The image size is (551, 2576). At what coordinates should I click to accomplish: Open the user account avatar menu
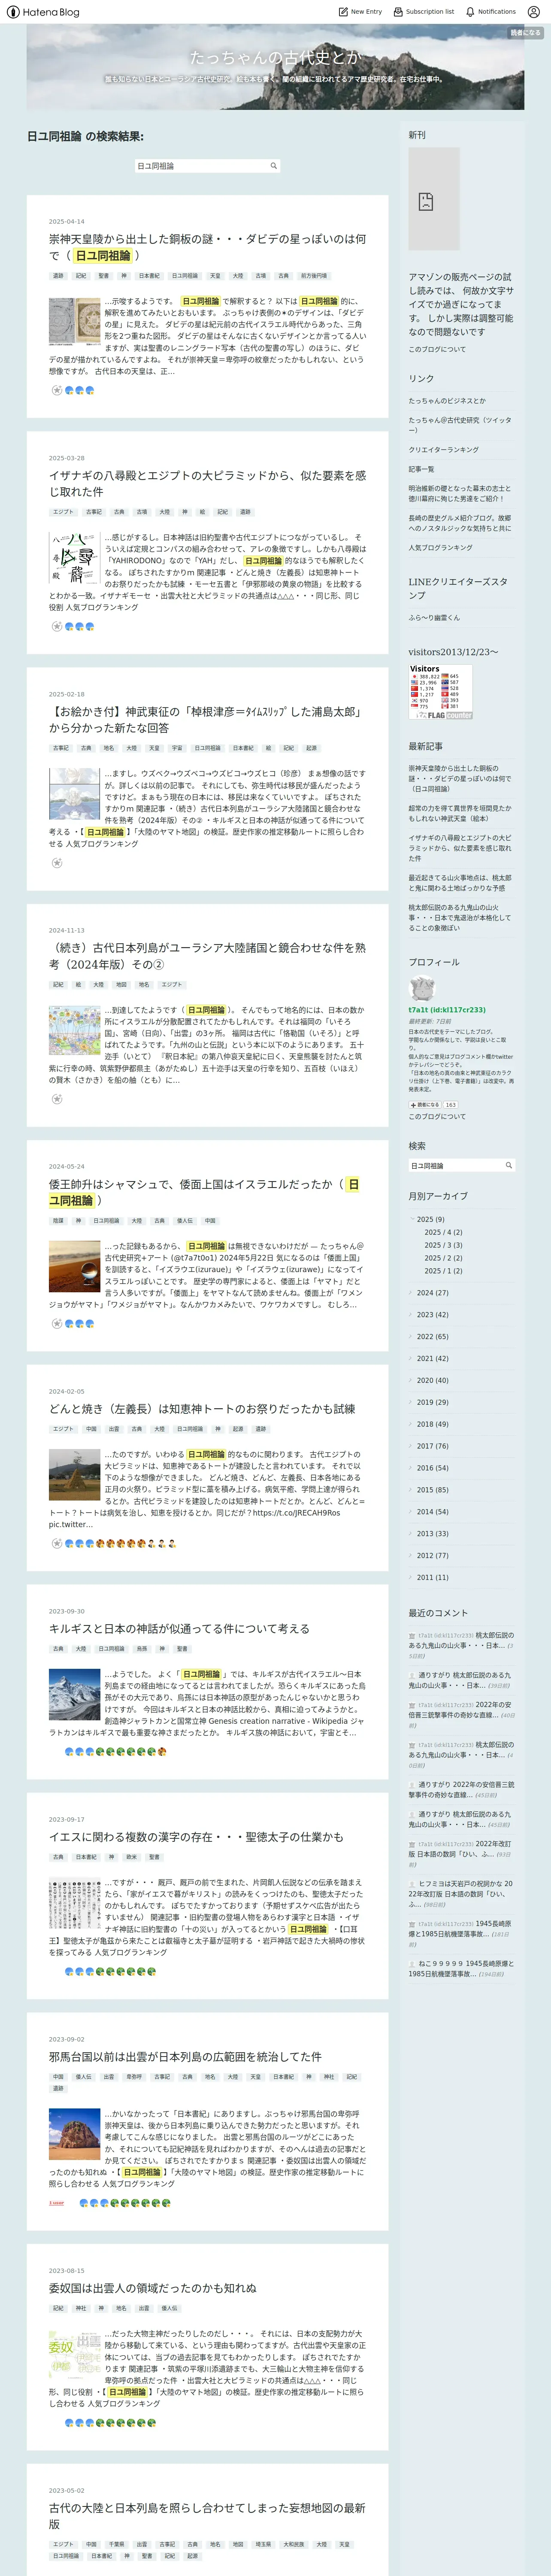533,12
